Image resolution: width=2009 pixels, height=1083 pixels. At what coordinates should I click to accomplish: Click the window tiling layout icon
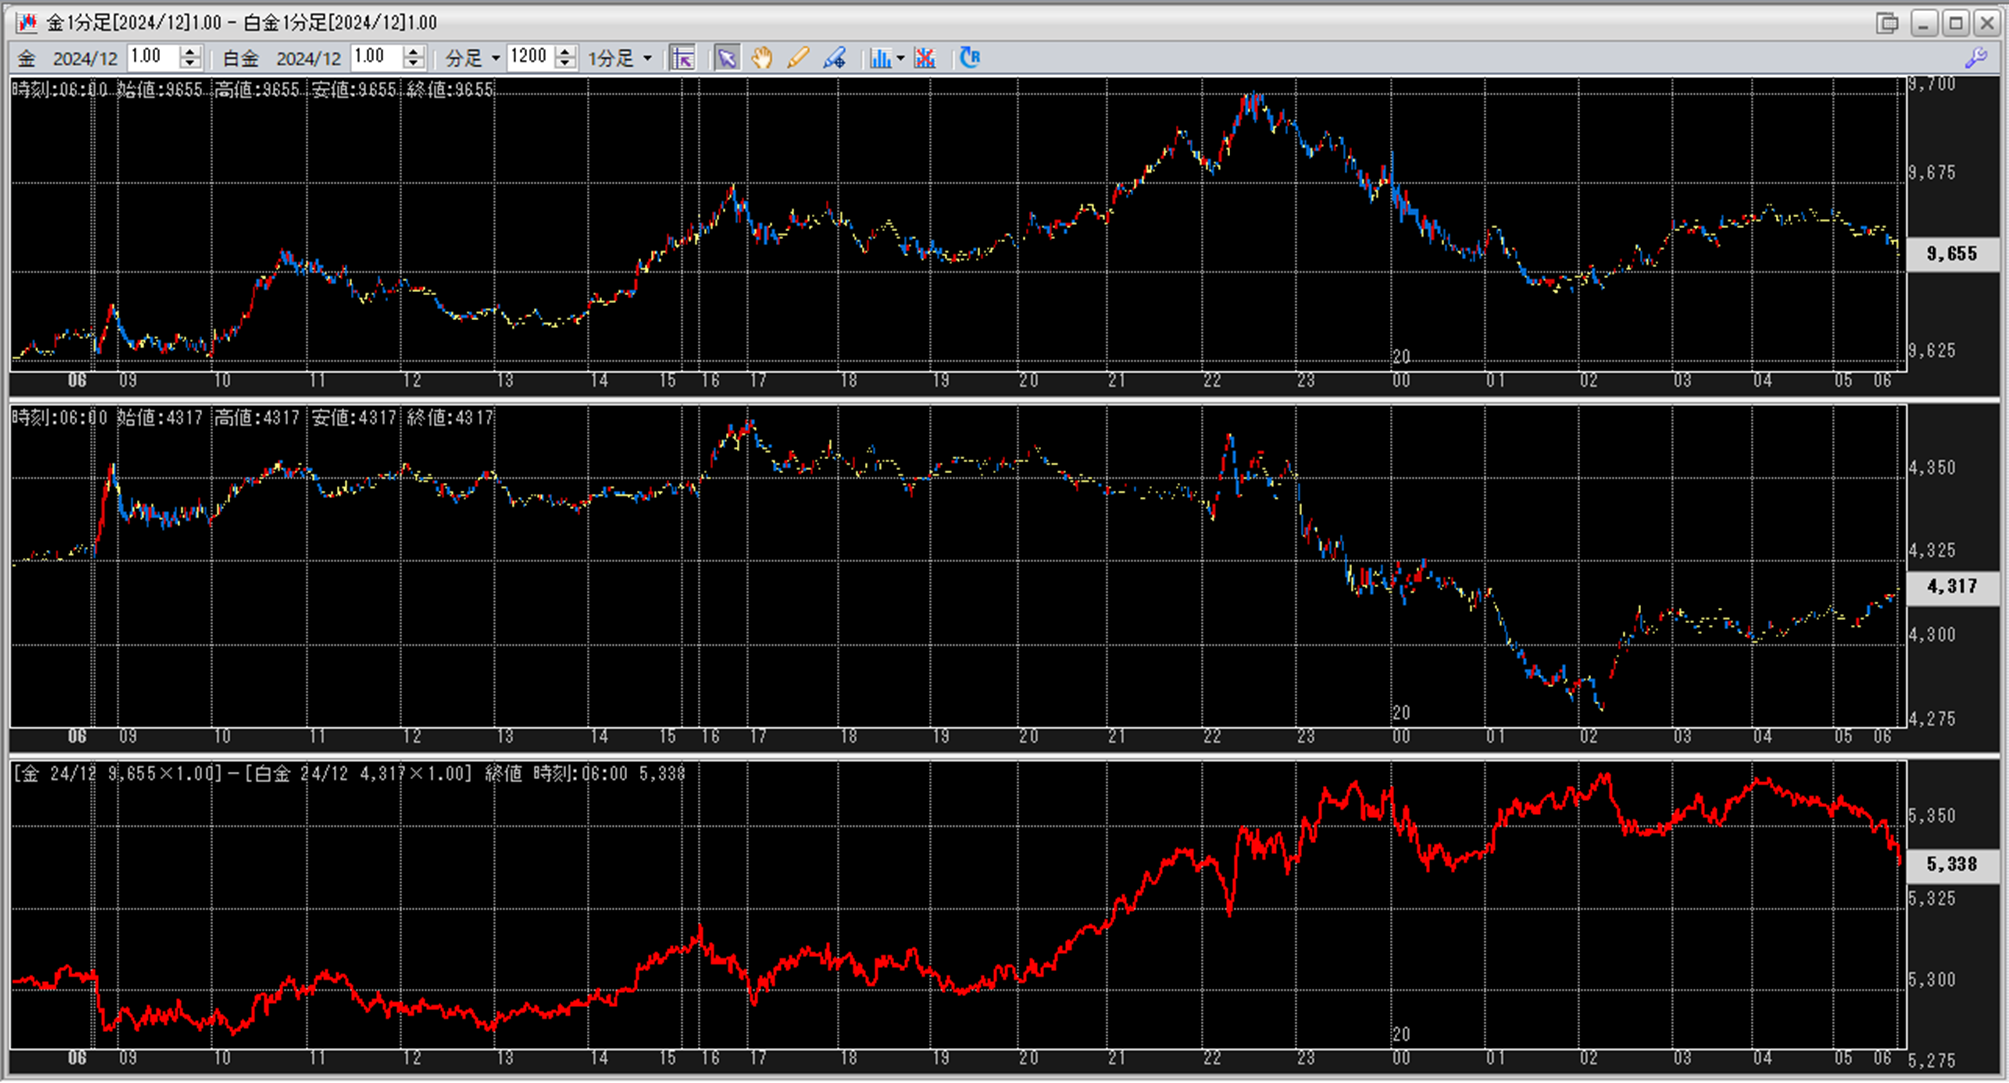coord(1886,22)
